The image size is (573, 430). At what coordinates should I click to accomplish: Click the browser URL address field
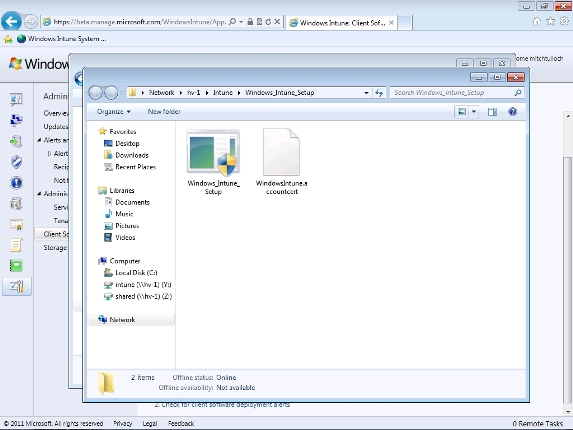pyautogui.click(x=140, y=22)
